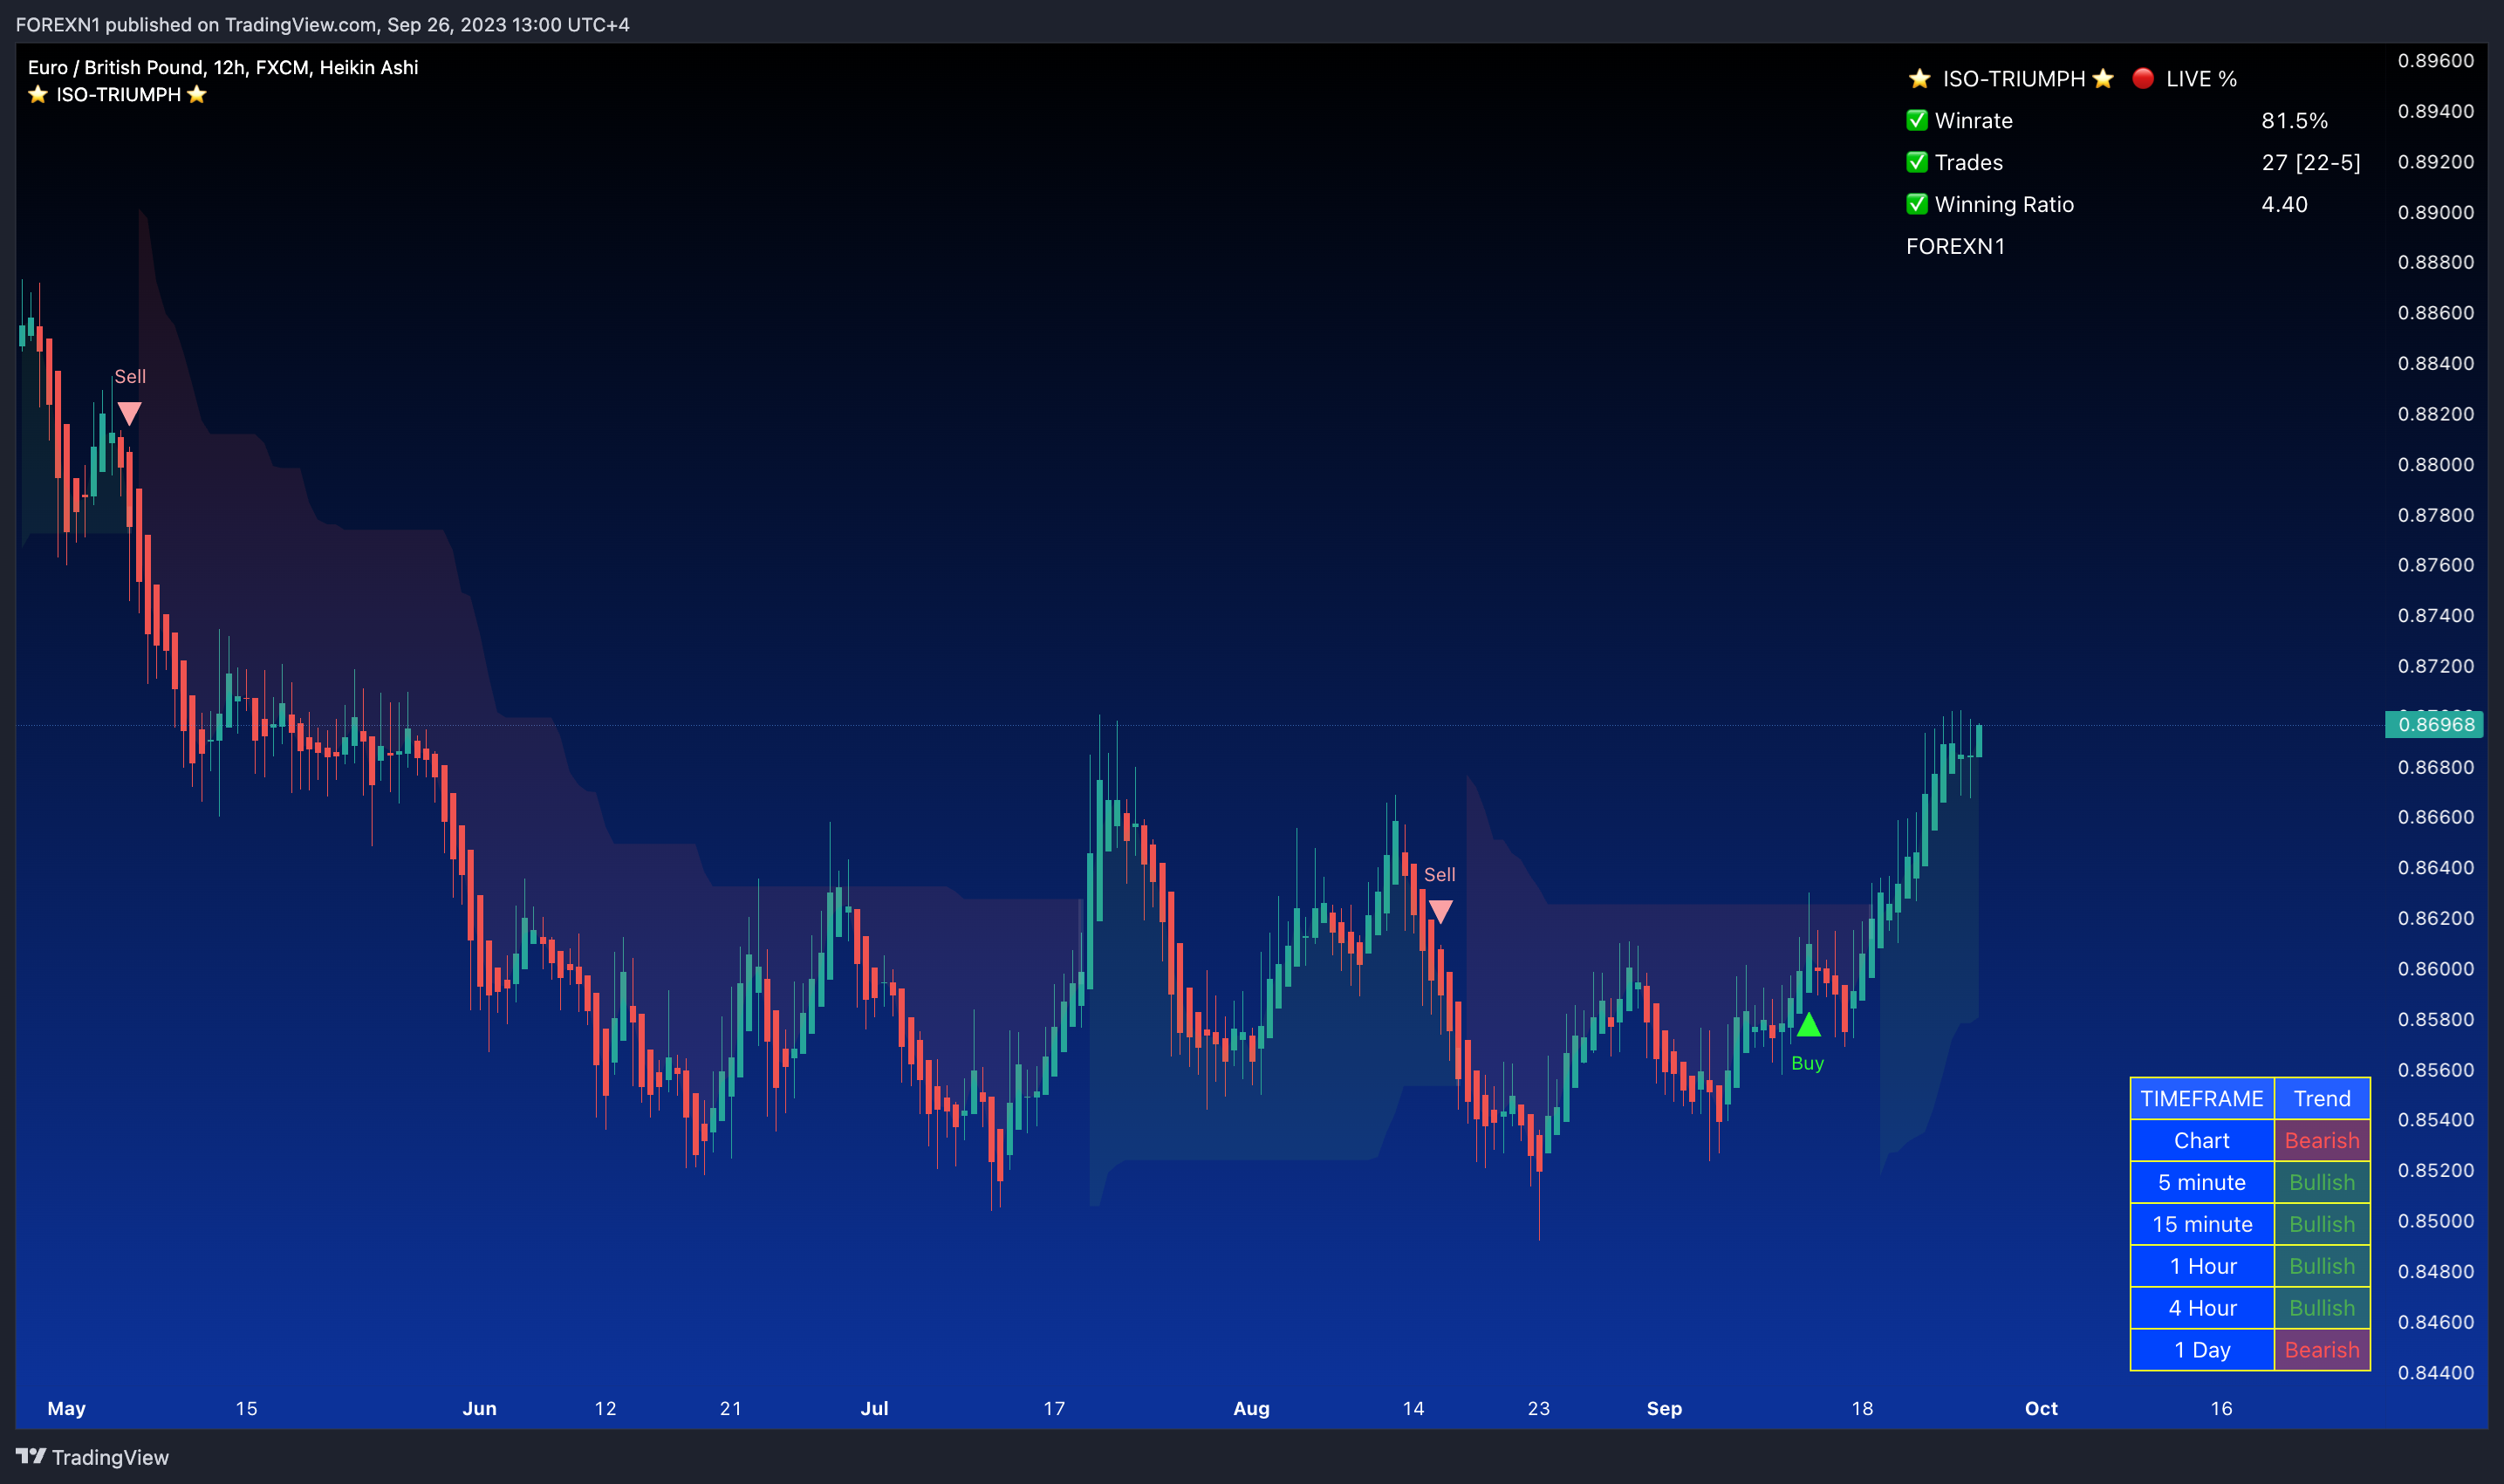The height and width of the screenshot is (1484, 2504).
Task: Click the 0.84400 price axis label
Action: (2435, 1372)
